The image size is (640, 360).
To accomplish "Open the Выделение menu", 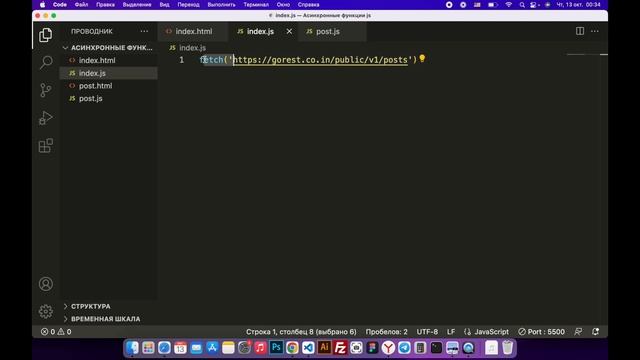I will point(137,5).
